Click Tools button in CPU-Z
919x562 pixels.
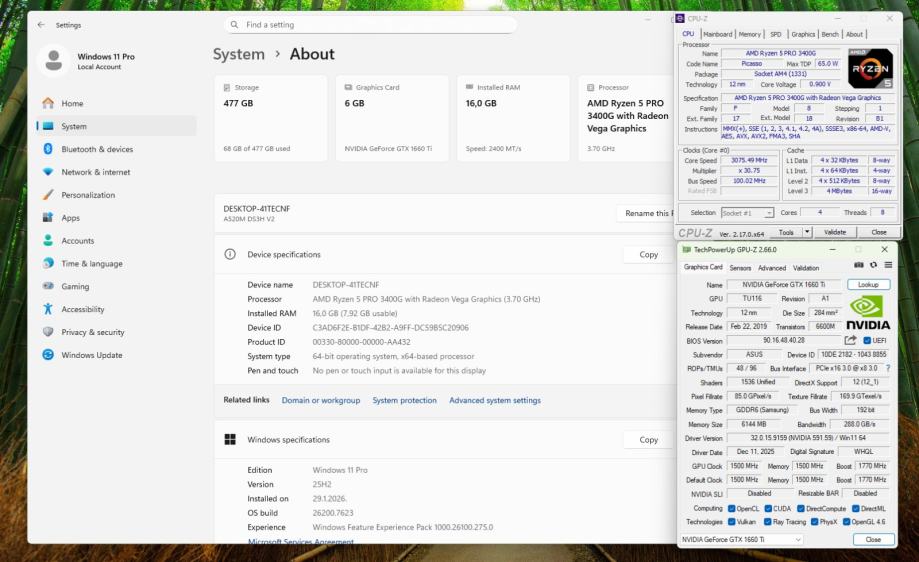[786, 232]
